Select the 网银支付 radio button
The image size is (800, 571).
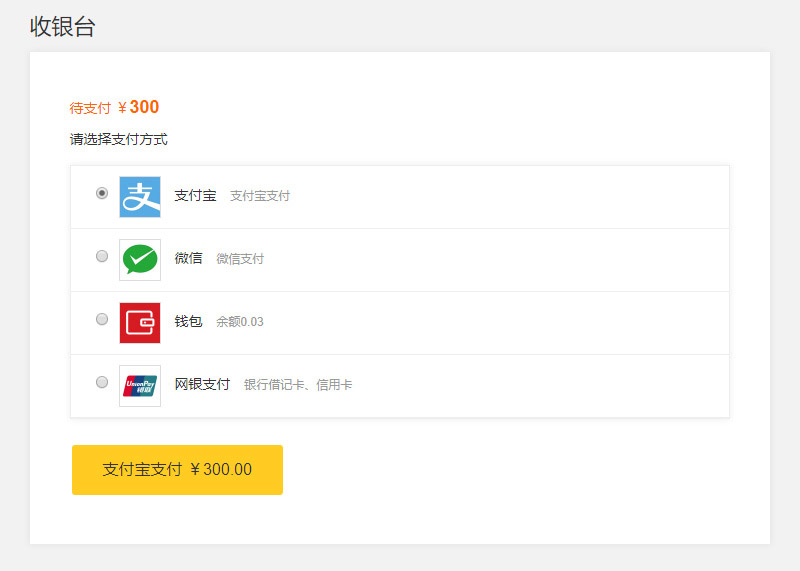[102, 382]
